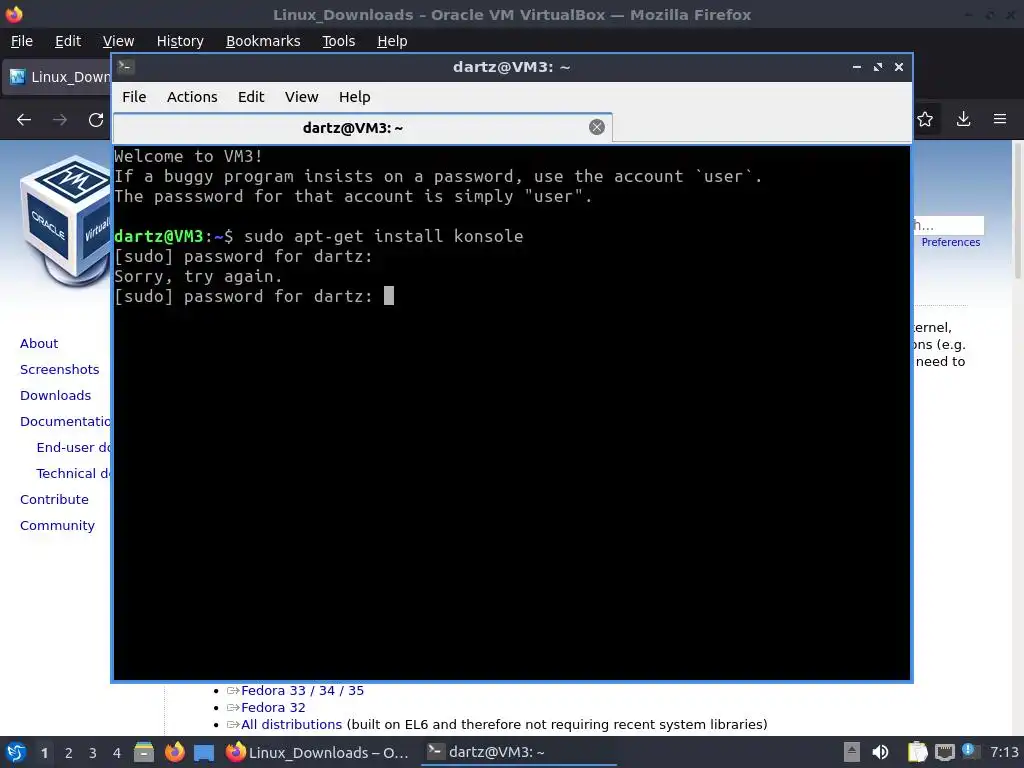This screenshot has width=1024, height=768.
Task: Open the terminal File menu
Action: [x=134, y=97]
